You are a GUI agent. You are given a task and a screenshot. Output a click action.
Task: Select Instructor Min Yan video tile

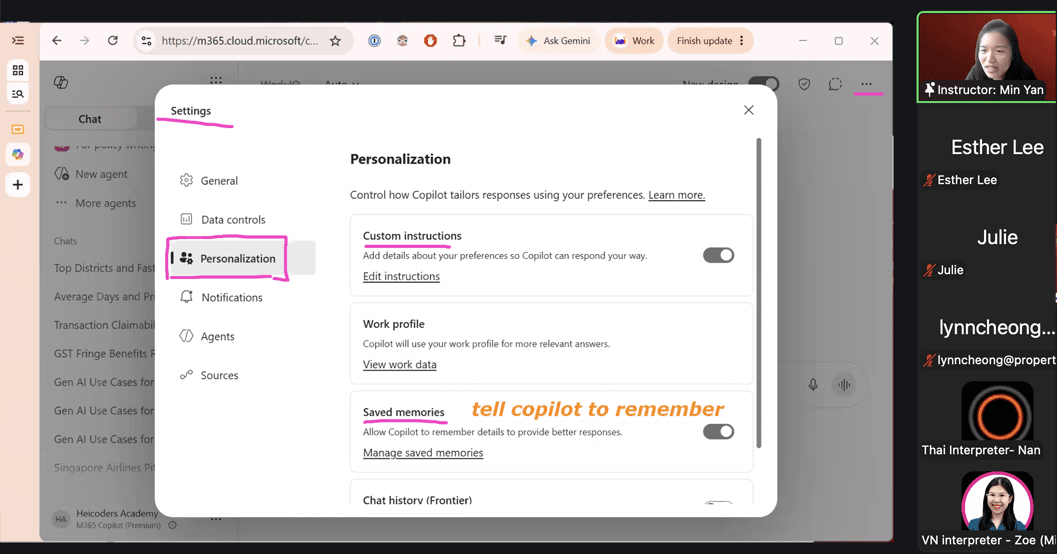pyautogui.click(x=987, y=57)
